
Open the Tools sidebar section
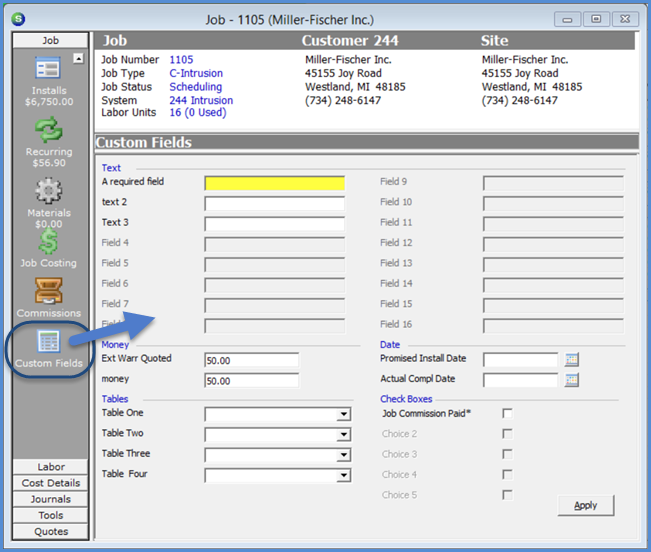click(x=51, y=515)
